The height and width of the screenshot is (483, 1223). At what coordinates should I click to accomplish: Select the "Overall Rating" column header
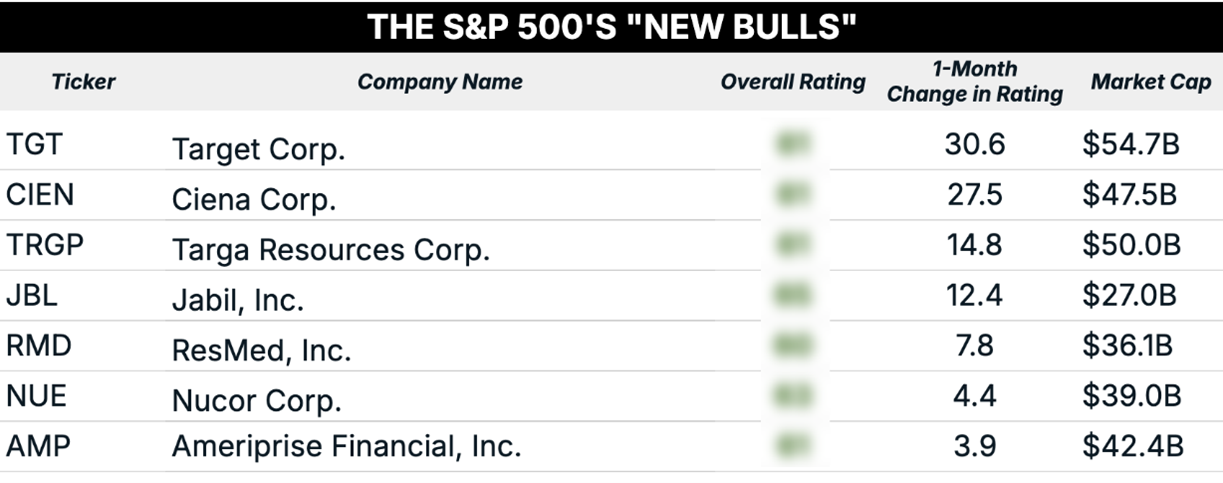pyautogui.click(x=793, y=83)
